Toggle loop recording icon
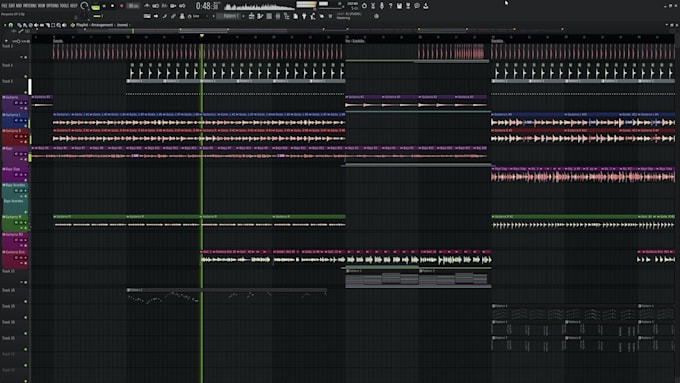 [x=182, y=6]
